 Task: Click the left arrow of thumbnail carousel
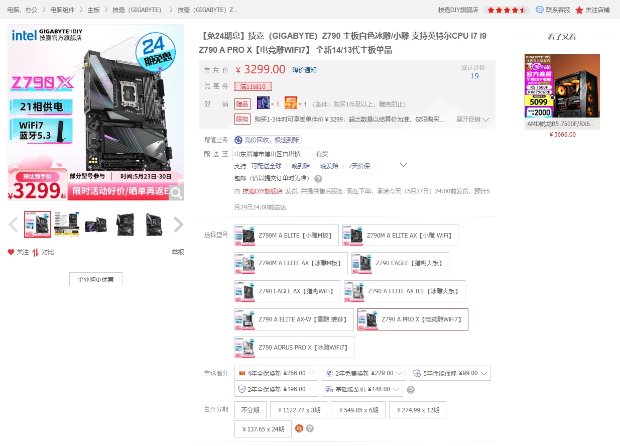(x=13, y=224)
